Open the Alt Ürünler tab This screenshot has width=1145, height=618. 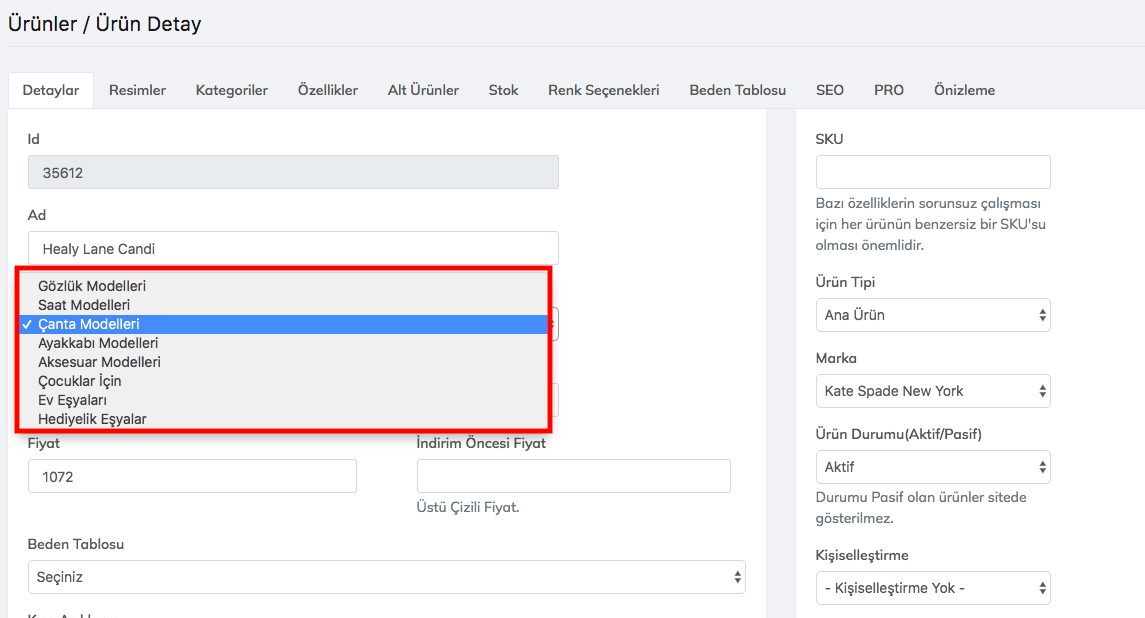coord(423,90)
